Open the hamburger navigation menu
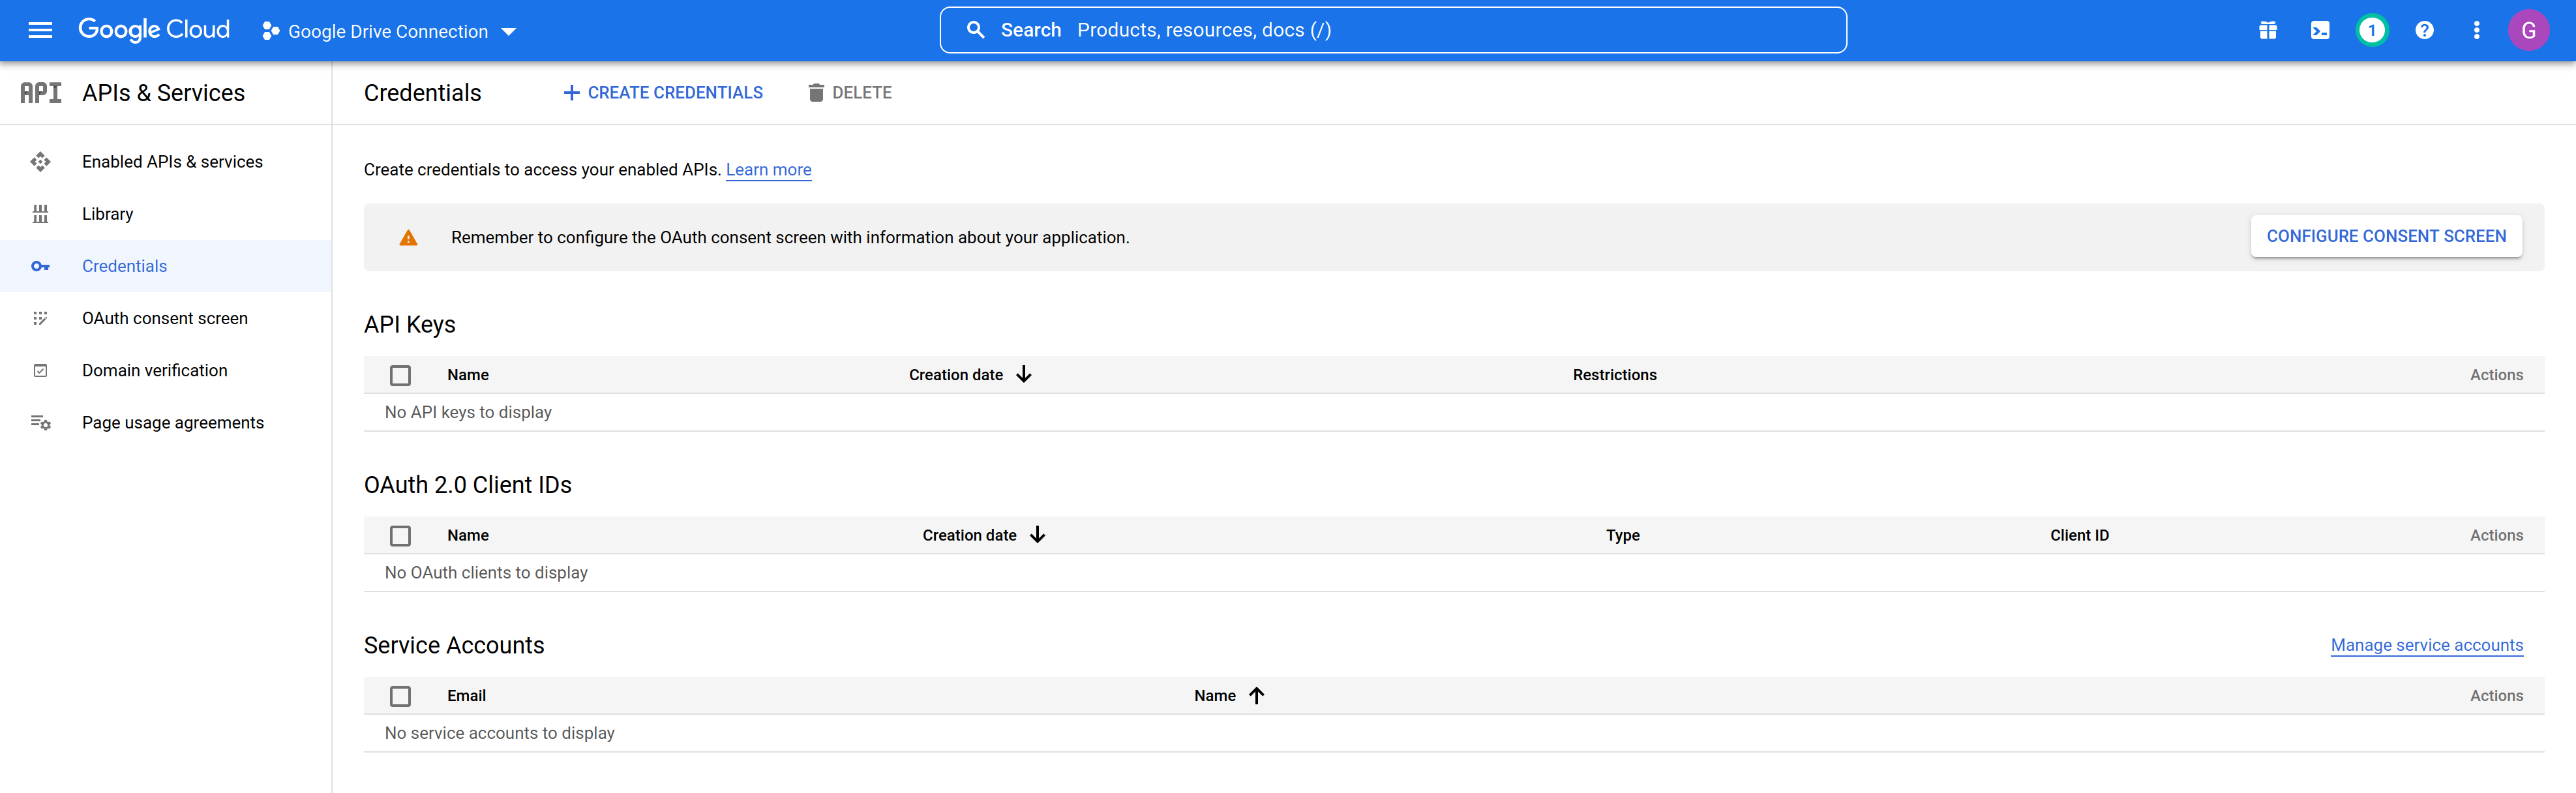 click(40, 30)
